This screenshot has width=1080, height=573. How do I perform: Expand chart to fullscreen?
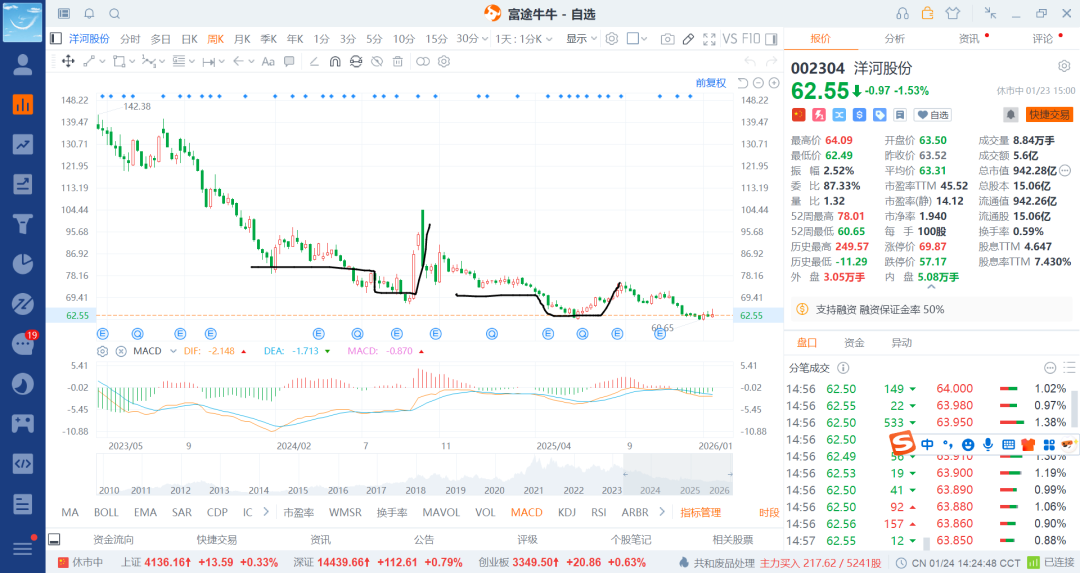709,39
